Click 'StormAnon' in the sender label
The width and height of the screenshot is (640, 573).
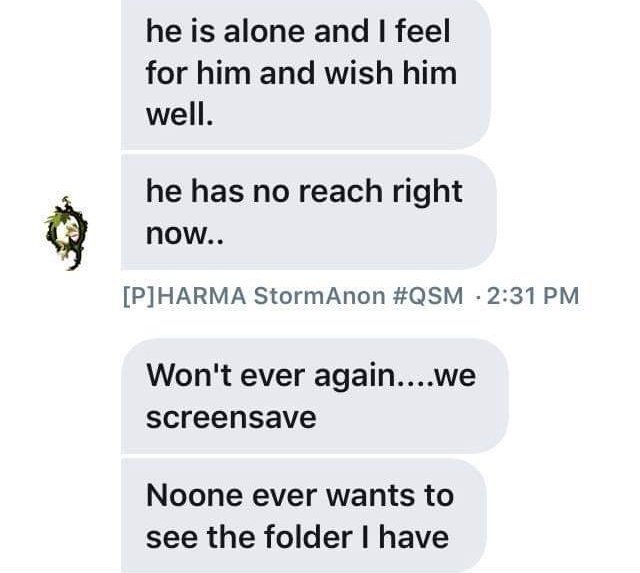319,295
